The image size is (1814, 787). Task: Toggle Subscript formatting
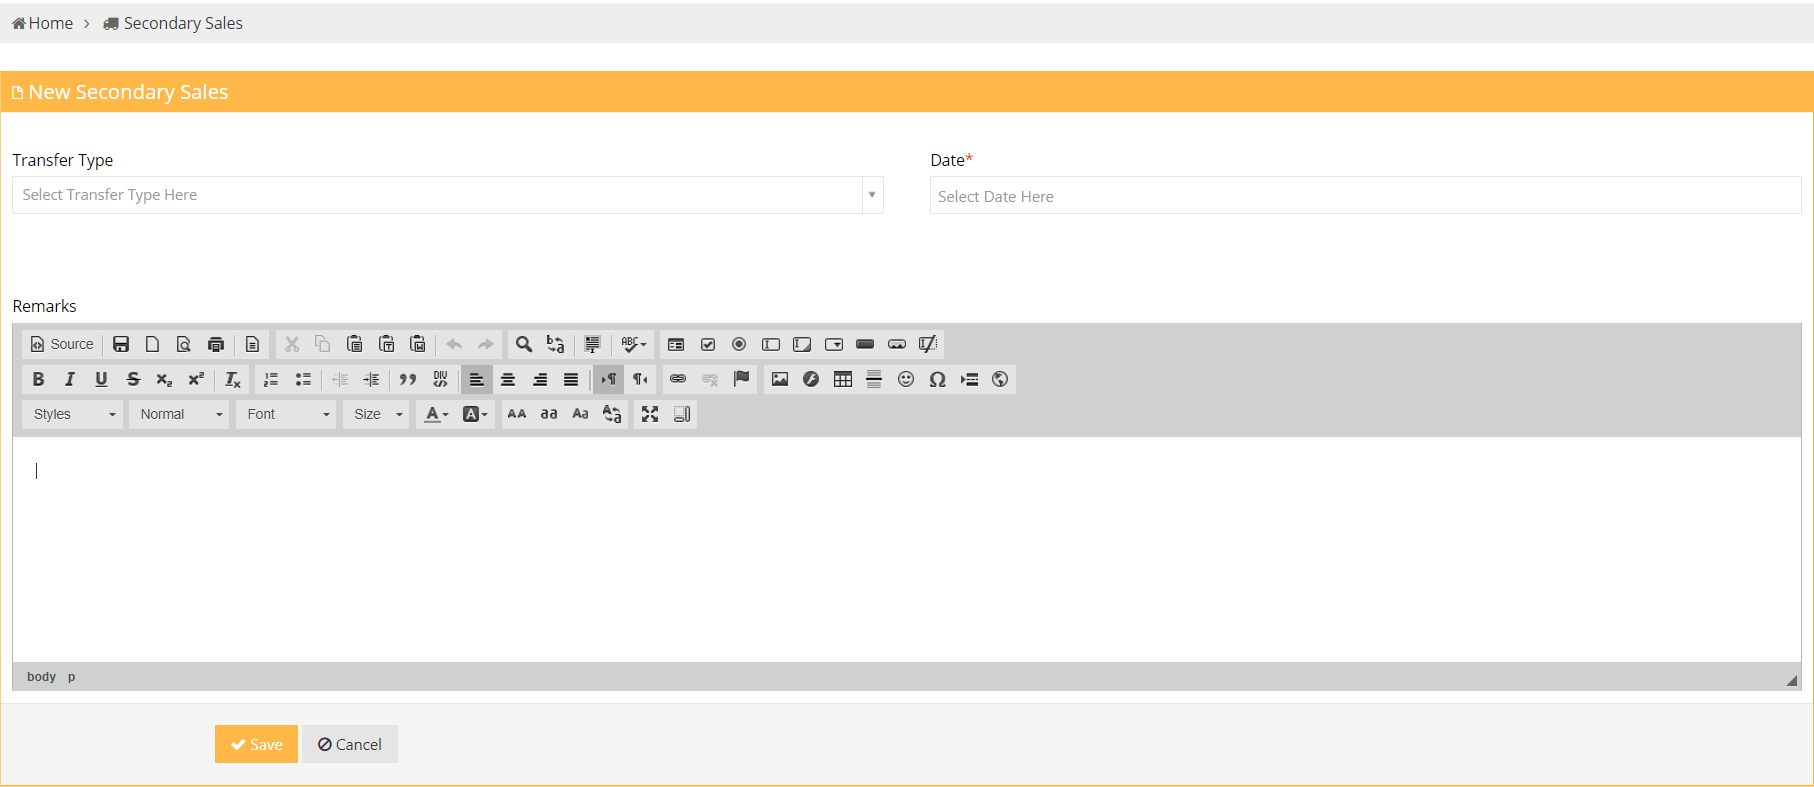[x=164, y=379]
